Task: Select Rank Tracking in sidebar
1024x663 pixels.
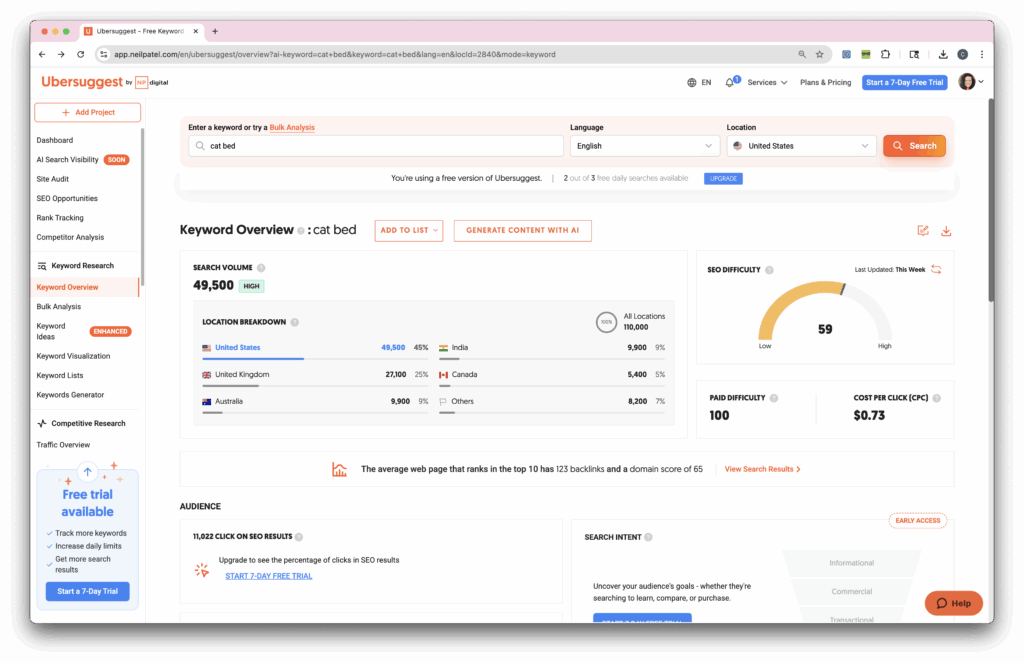Action: 60,218
